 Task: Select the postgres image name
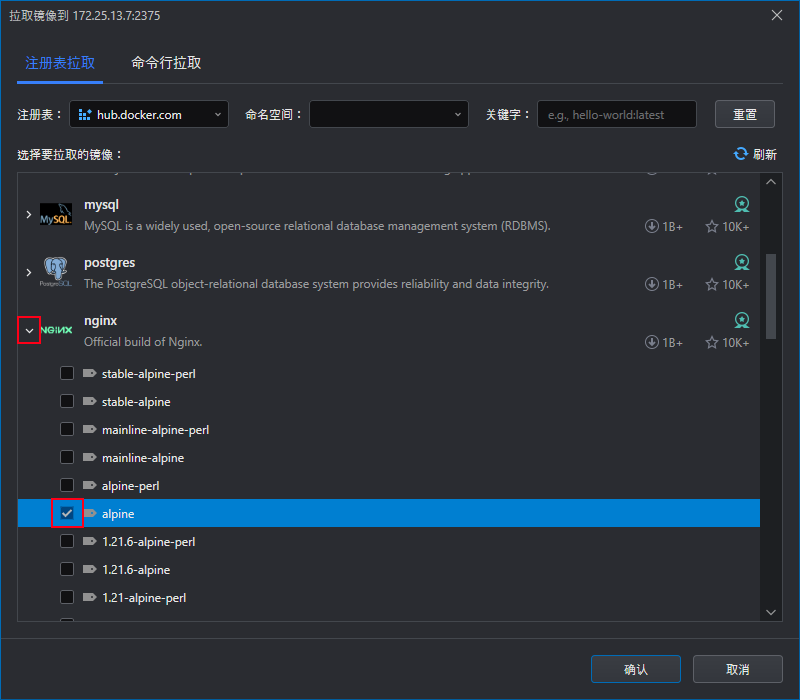pos(110,263)
